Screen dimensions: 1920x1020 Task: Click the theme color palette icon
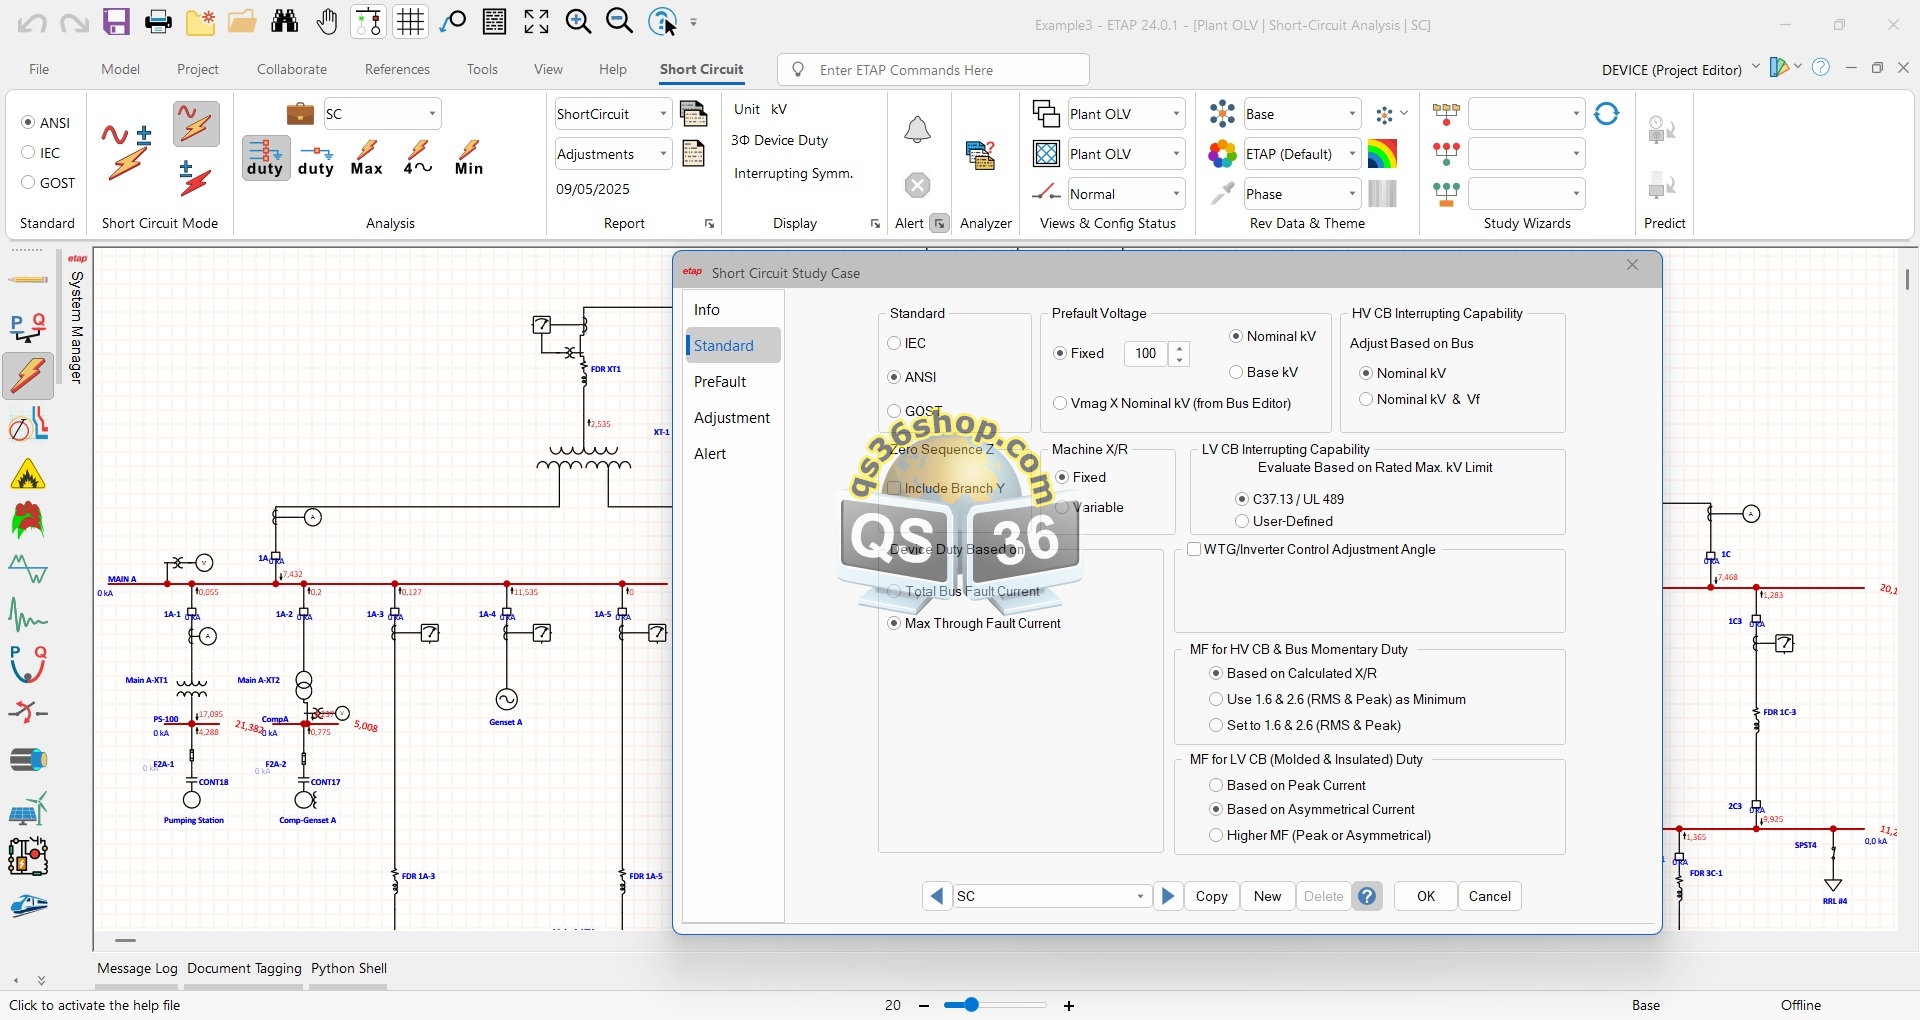1222,154
